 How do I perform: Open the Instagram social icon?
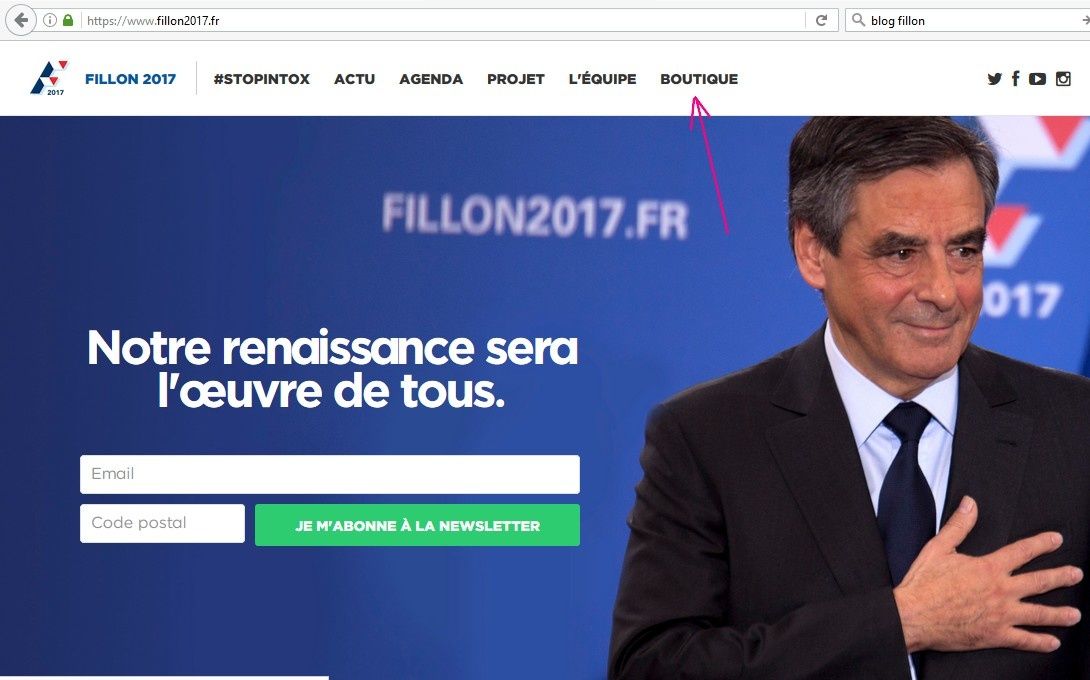(x=1063, y=79)
